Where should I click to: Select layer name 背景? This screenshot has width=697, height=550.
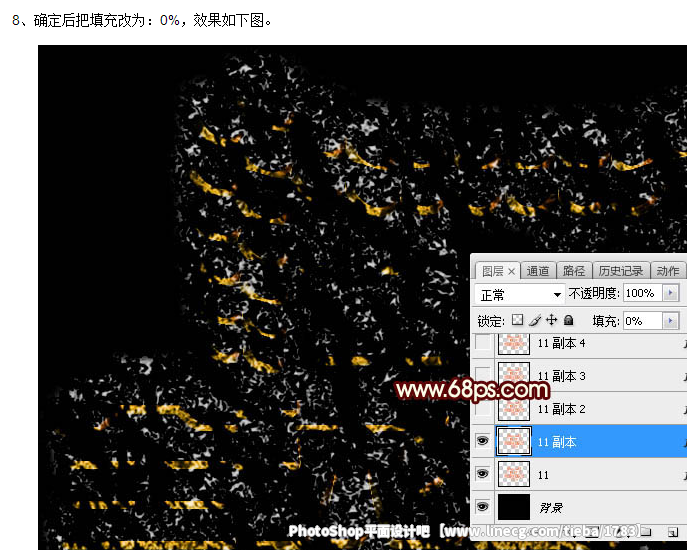(x=551, y=507)
